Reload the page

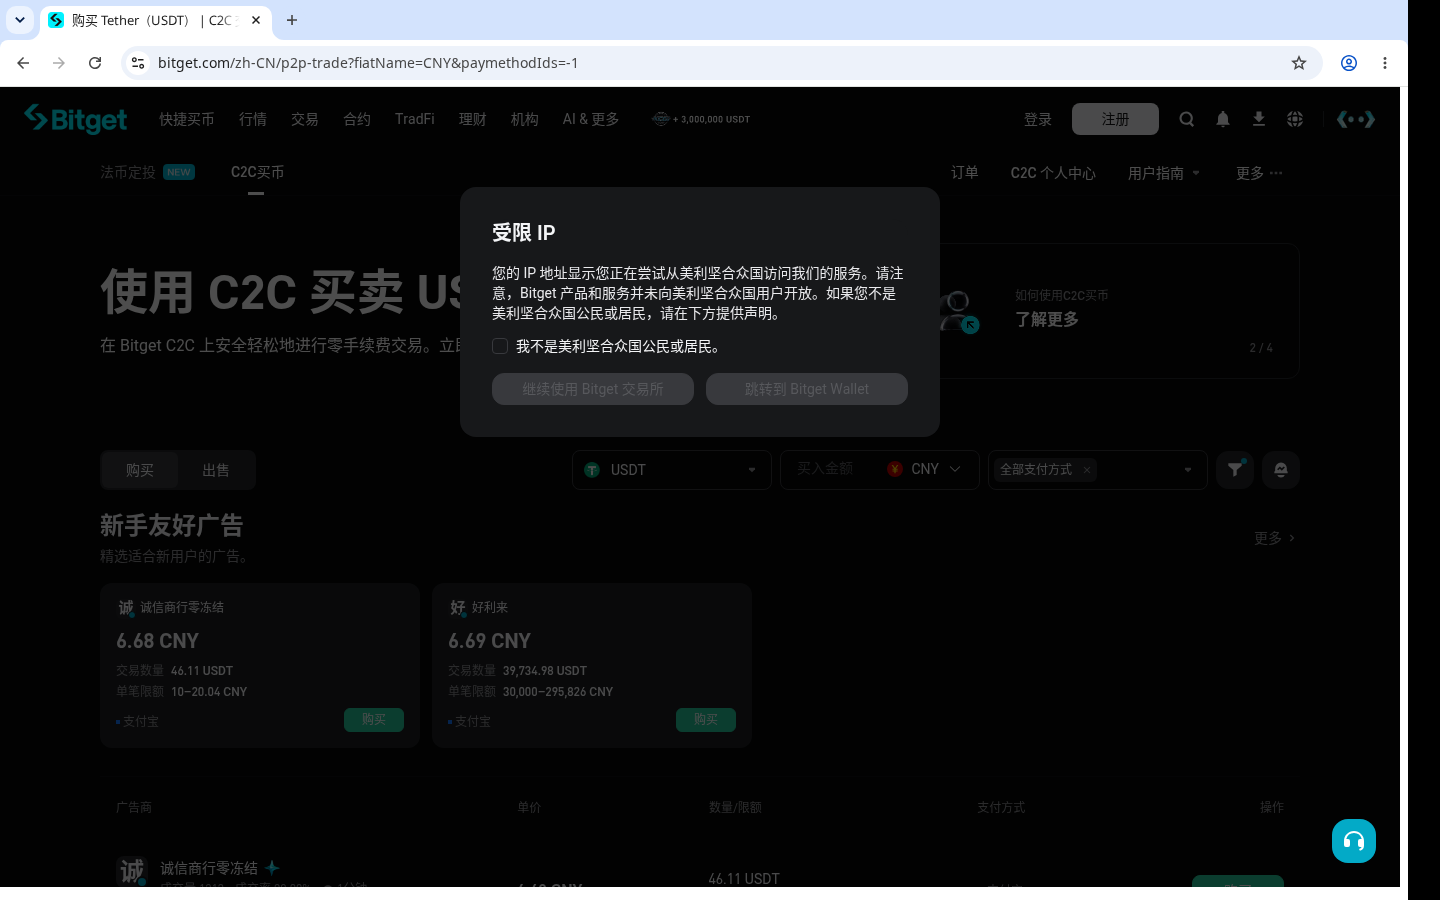point(95,63)
